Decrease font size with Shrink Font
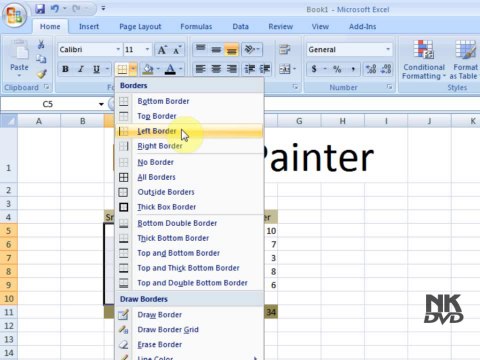Viewport: 480px width, 360px height. [177, 50]
